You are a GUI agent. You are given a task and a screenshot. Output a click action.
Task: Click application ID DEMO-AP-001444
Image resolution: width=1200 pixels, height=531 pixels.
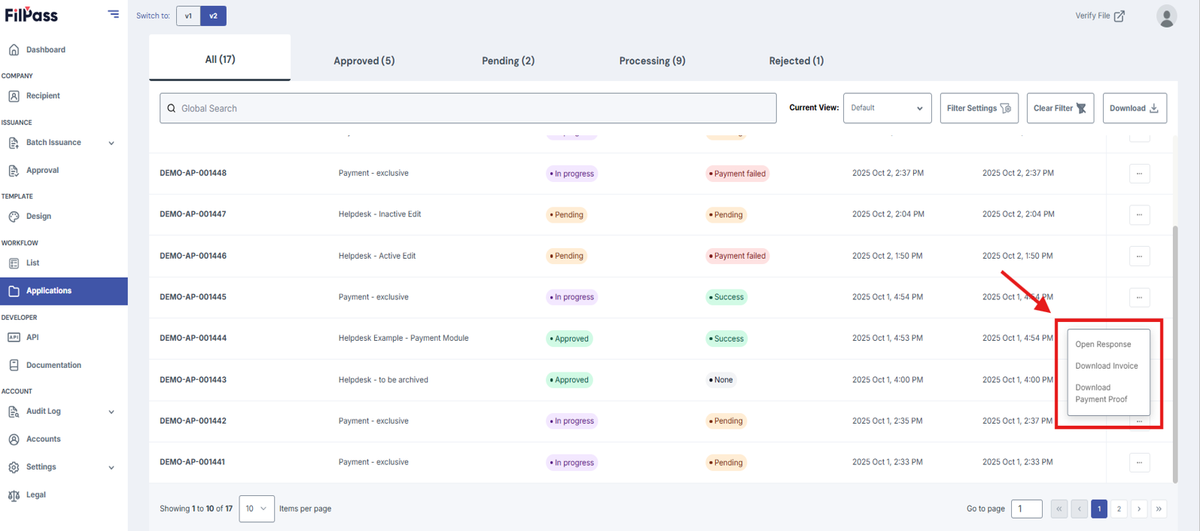193,338
